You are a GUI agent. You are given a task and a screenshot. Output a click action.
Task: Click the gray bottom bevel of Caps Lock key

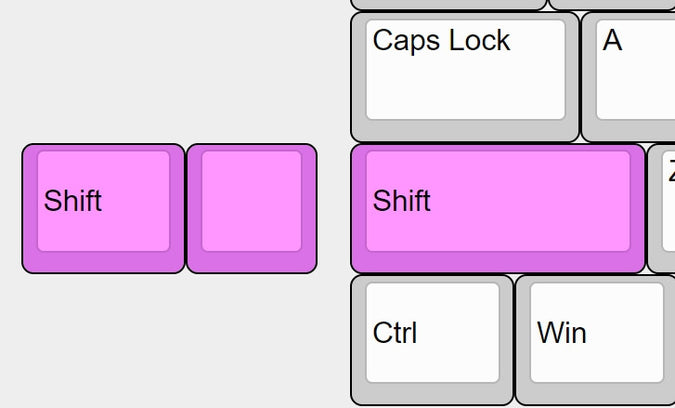point(465,130)
